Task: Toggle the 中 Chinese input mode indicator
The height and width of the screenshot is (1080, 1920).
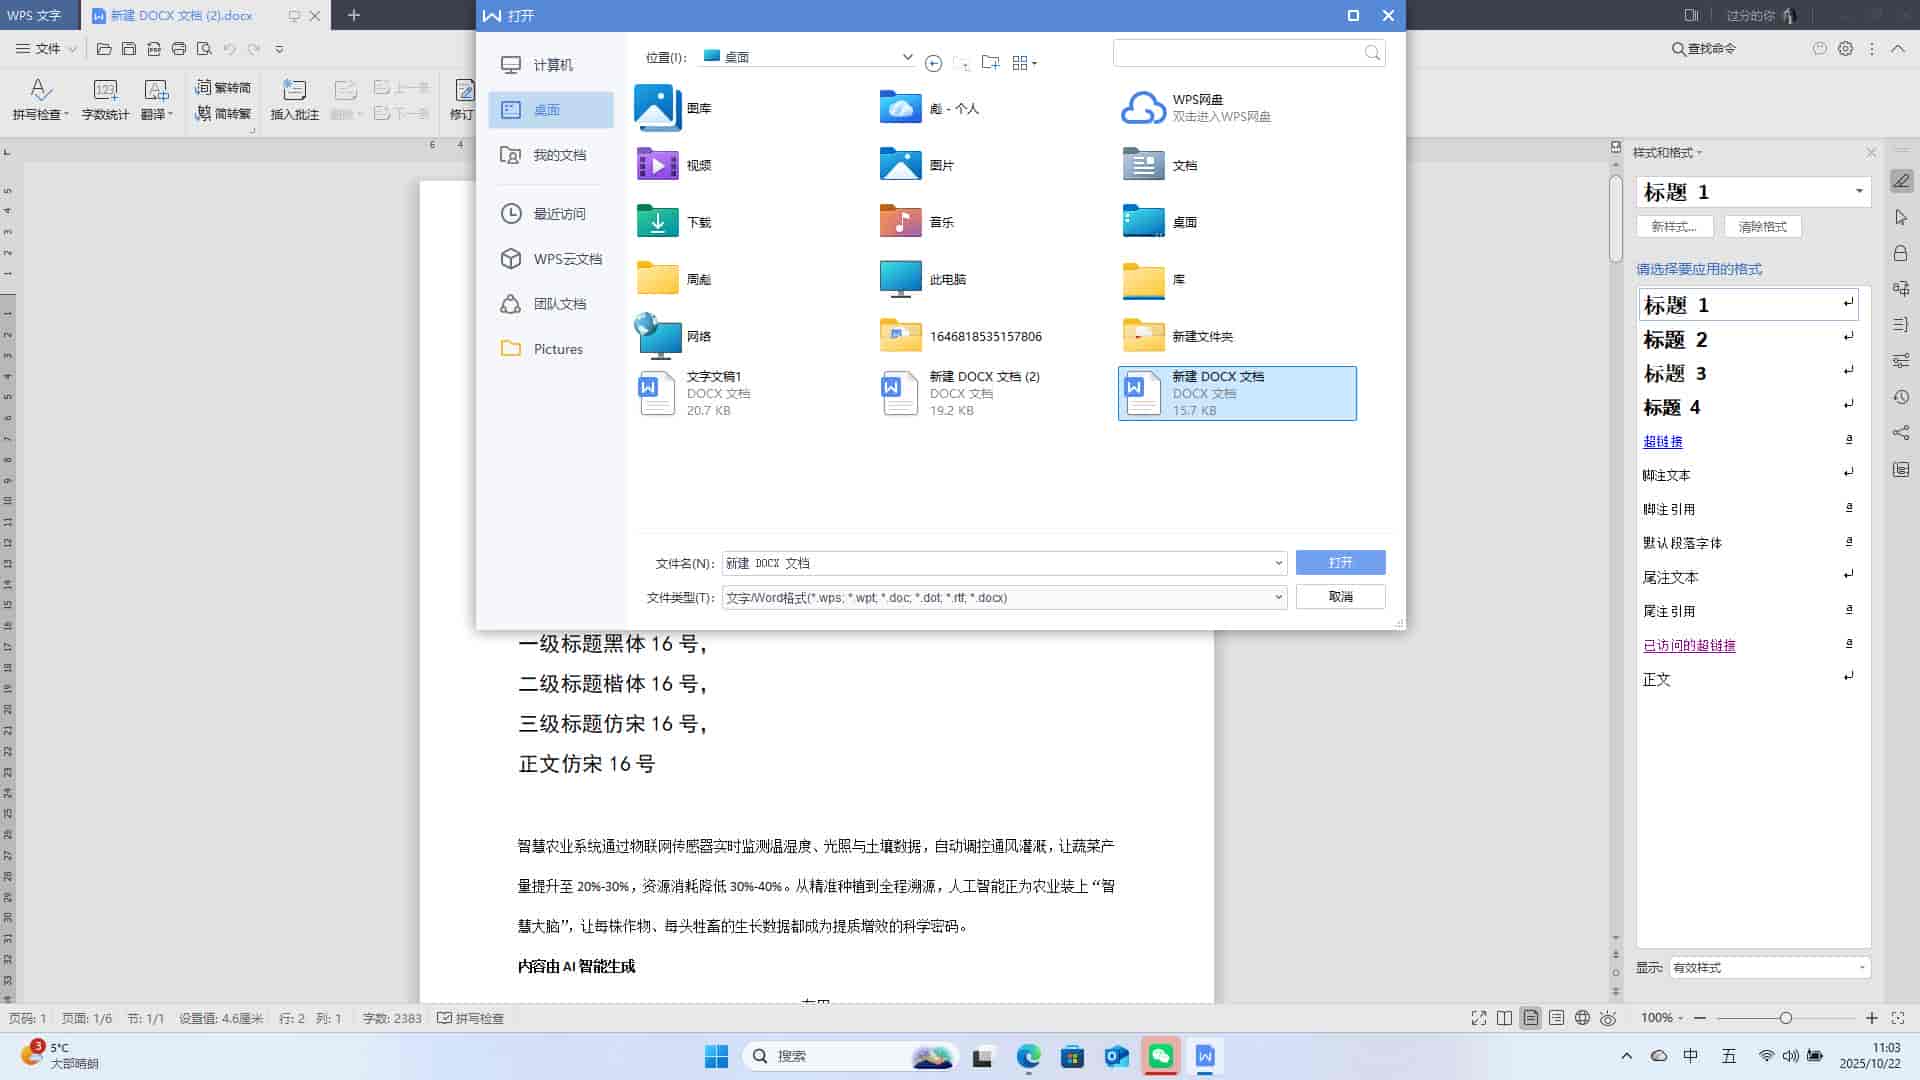Action: pyautogui.click(x=1691, y=1056)
